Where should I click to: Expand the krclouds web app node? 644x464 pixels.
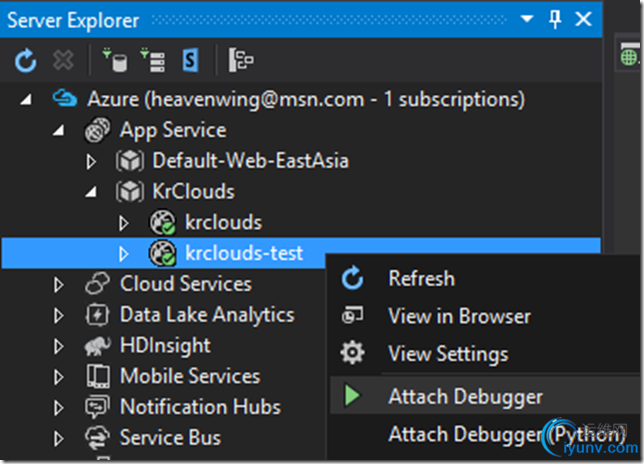(x=123, y=223)
